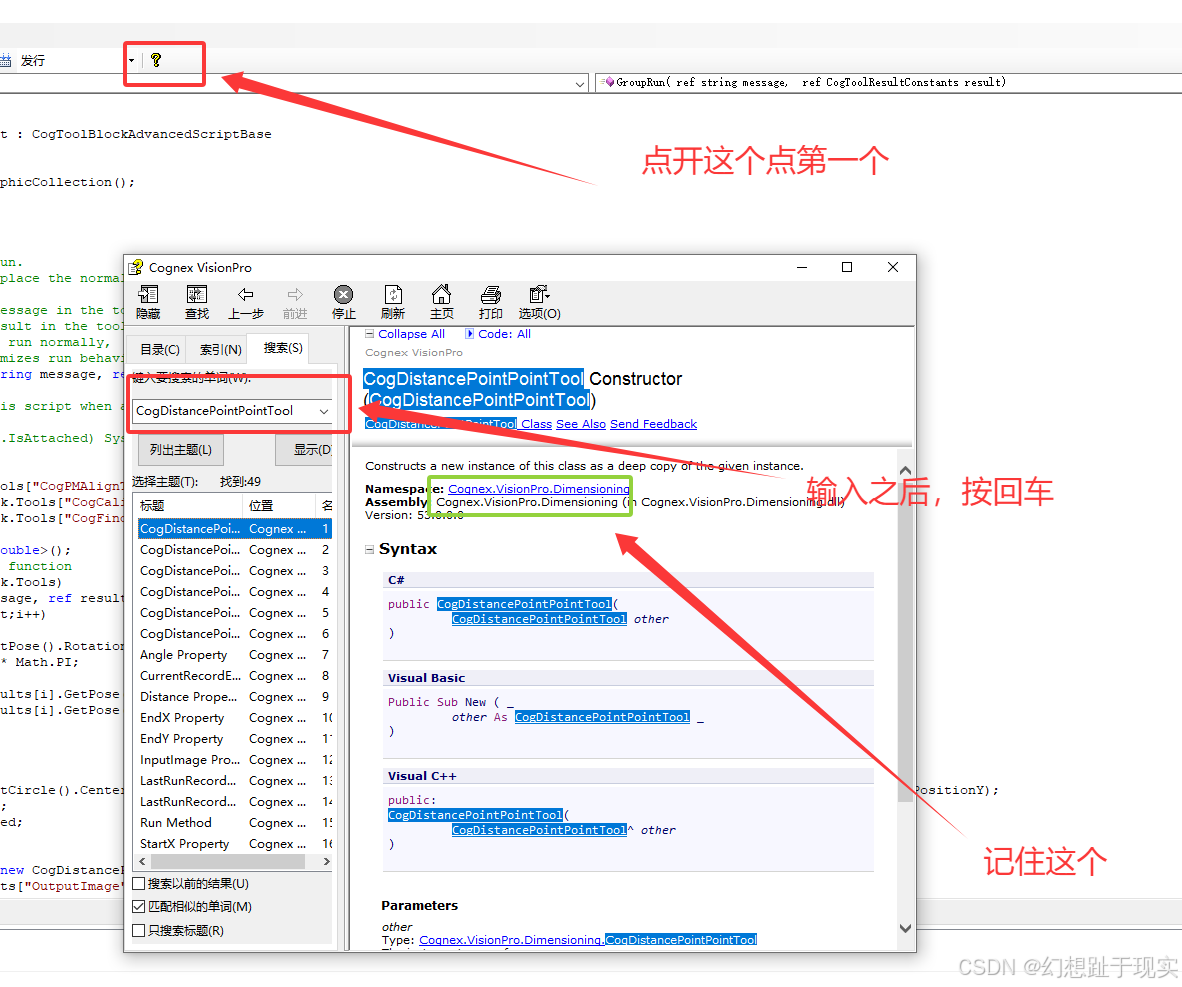Enable 搜索以前的结果(U) checkbox
The height and width of the screenshot is (987, 1182).
tap(139, 884)
